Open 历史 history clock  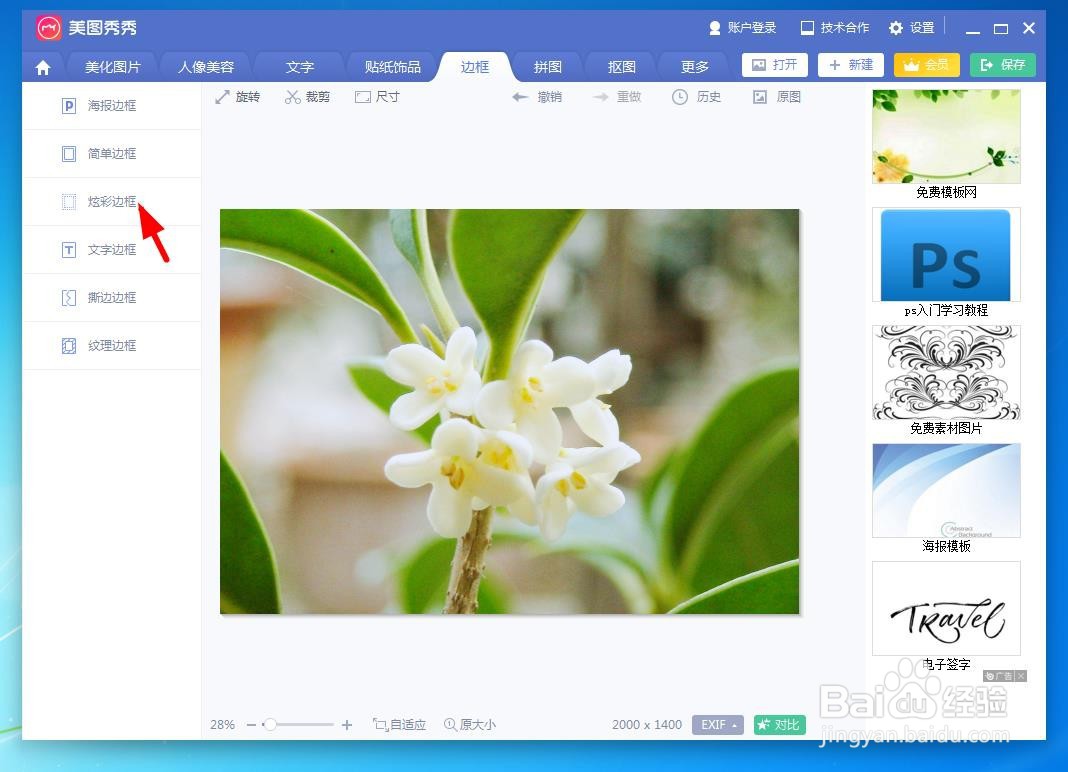click(696, 97)
